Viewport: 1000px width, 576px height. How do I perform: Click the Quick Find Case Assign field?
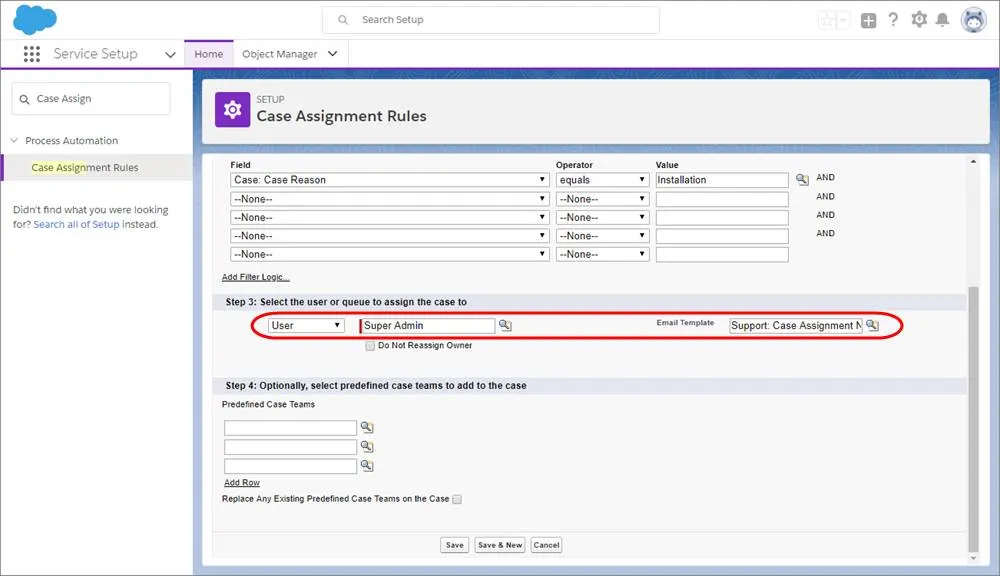pos(91,99)
